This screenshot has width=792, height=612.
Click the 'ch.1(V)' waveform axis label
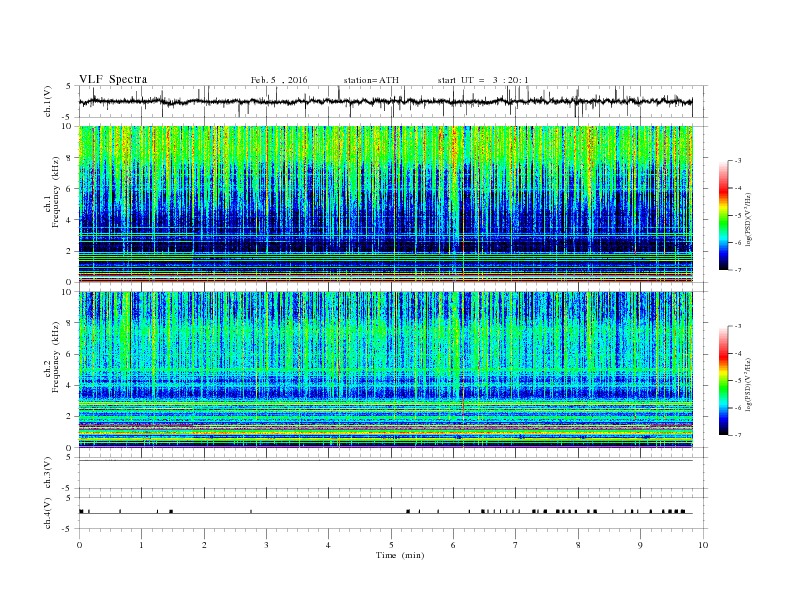(x=48, y=101)
